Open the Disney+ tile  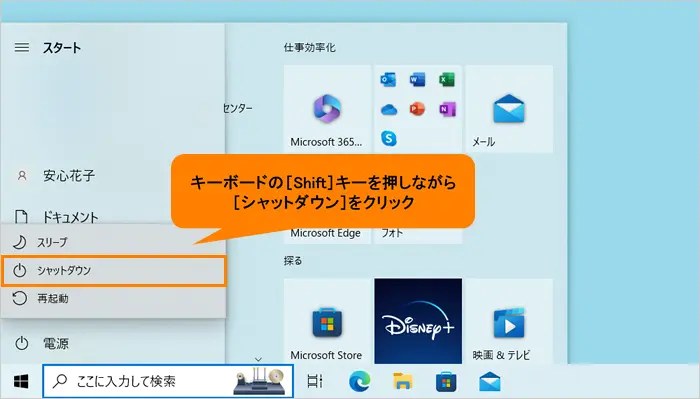tap(418, 321)
